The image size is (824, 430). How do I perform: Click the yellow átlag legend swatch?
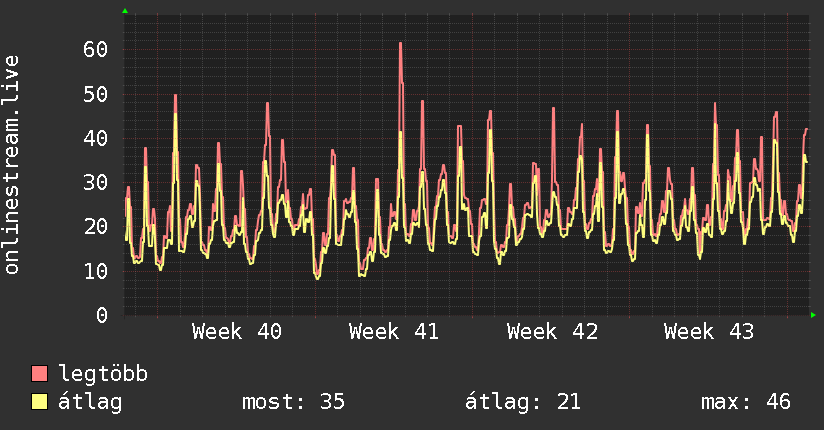pos(39,402)
